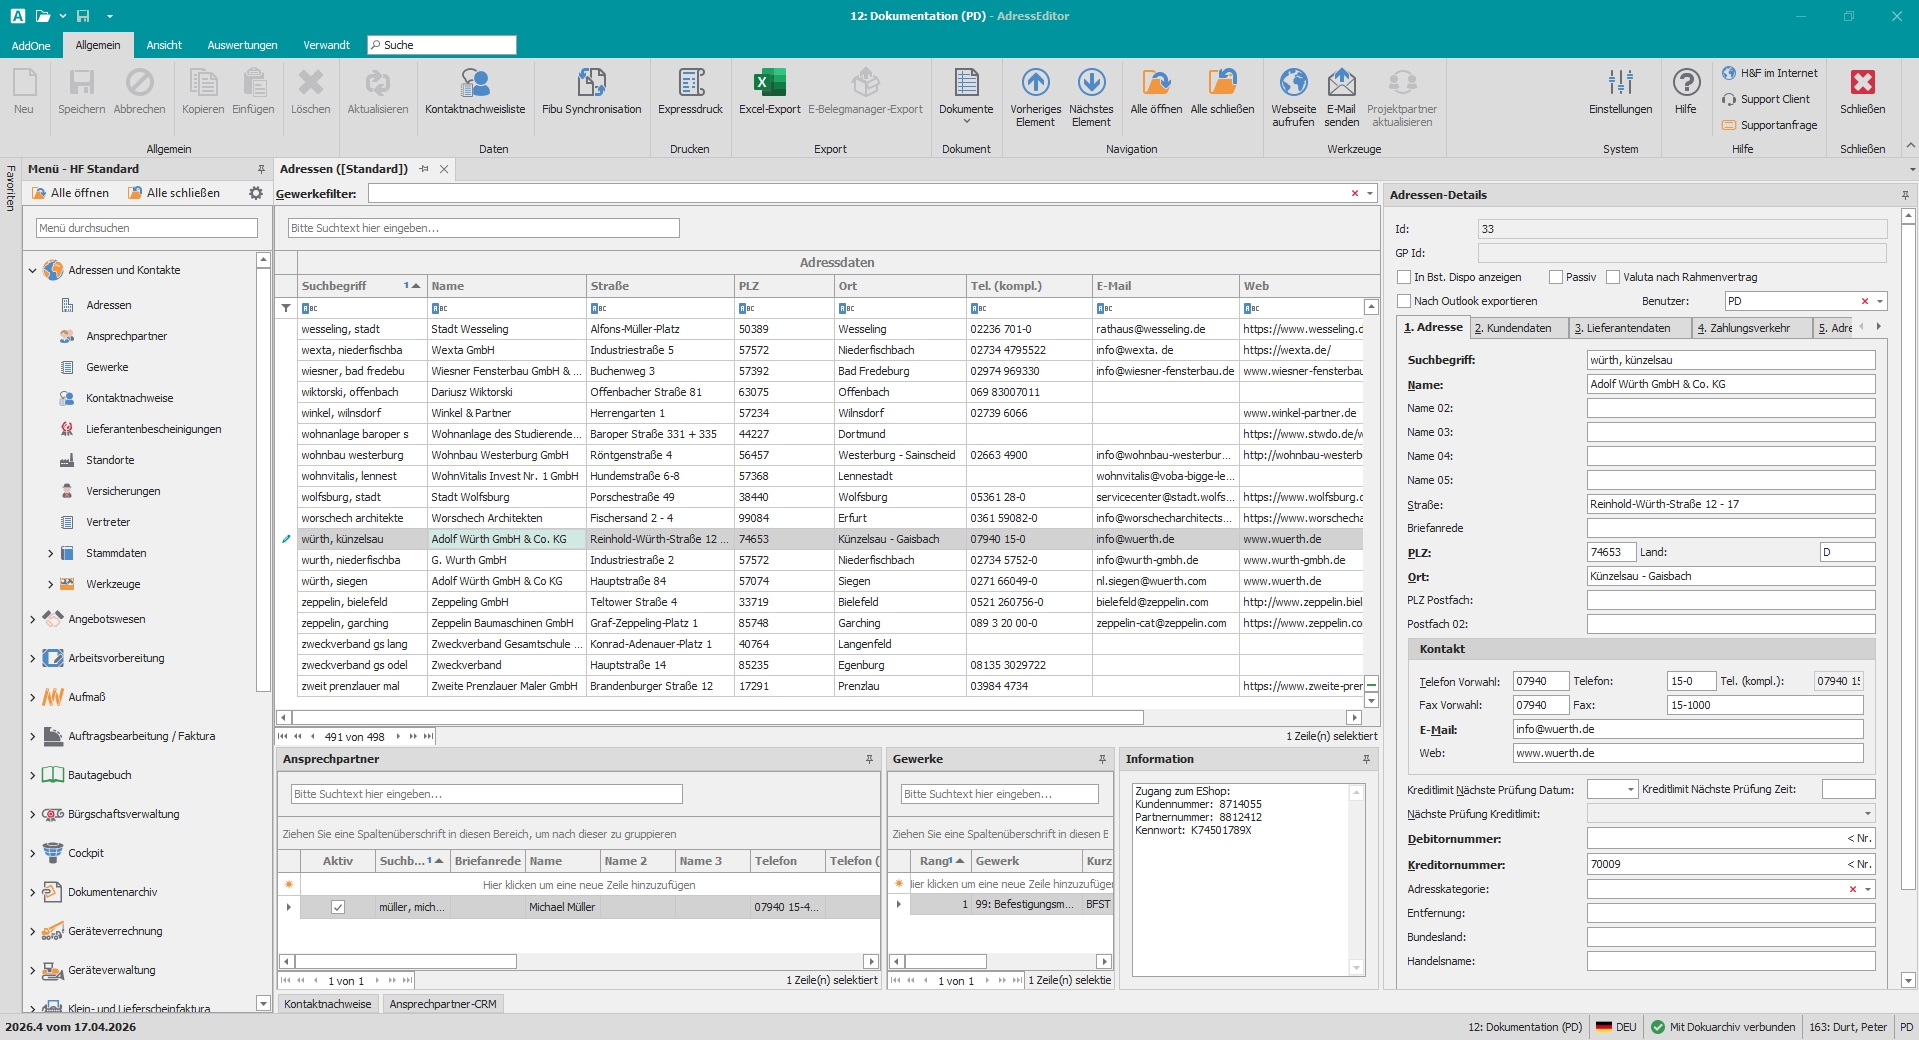
Task: Click the ribbon Alle schließen icon
Action: click(x=1222, y=92)
